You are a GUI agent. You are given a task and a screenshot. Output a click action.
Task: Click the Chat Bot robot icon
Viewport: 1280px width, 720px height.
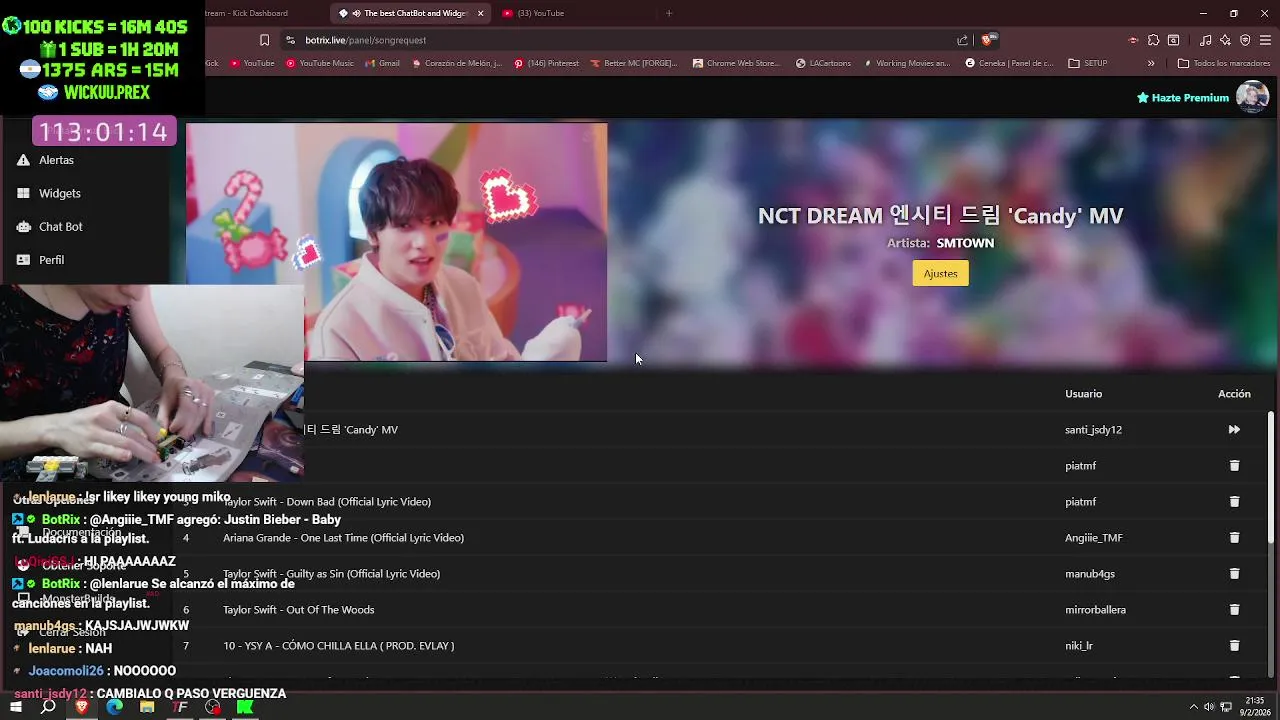click(x=23, y=227)
